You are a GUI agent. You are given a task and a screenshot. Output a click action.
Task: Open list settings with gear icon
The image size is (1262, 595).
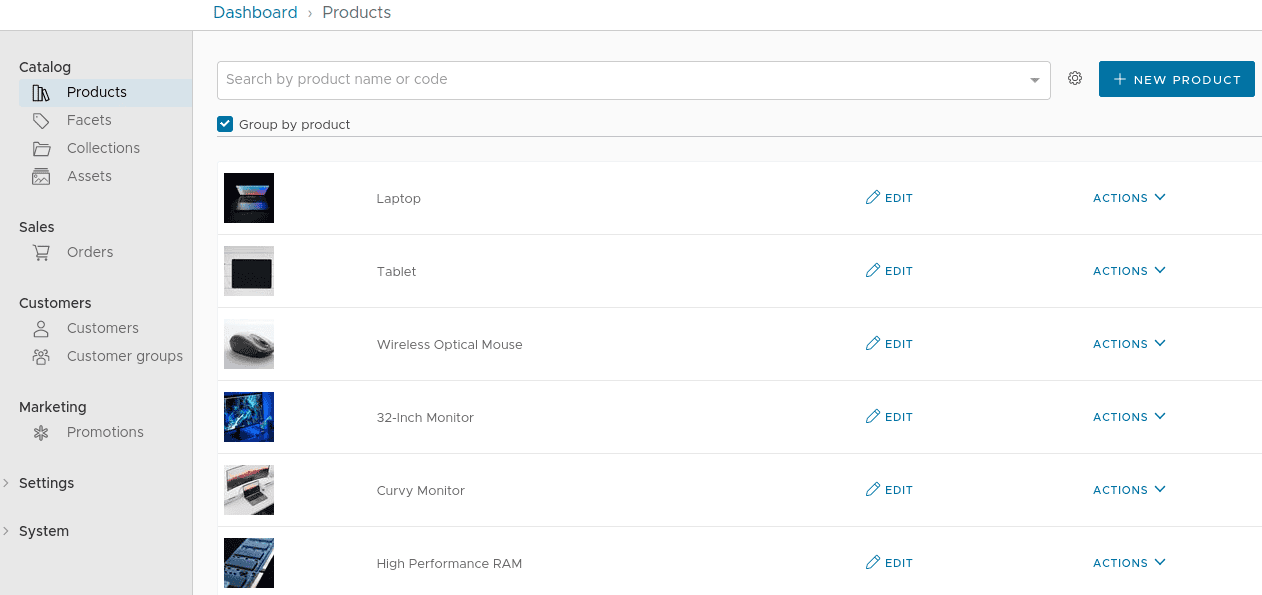[x=1075, y=78]
